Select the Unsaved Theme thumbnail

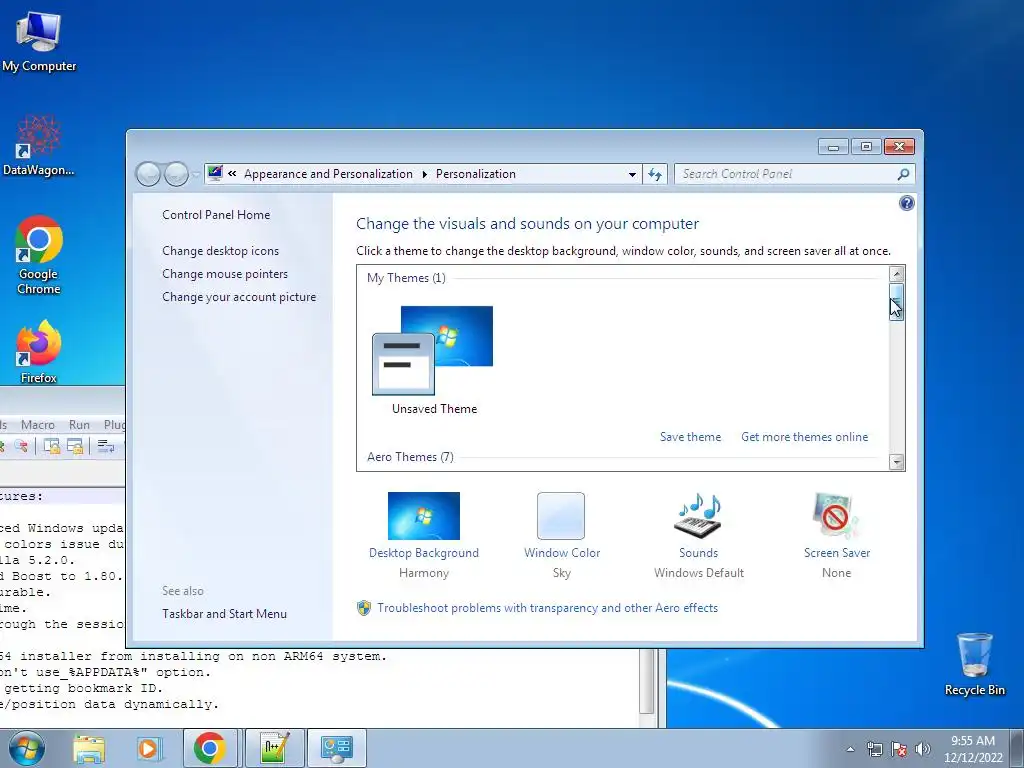434,351
